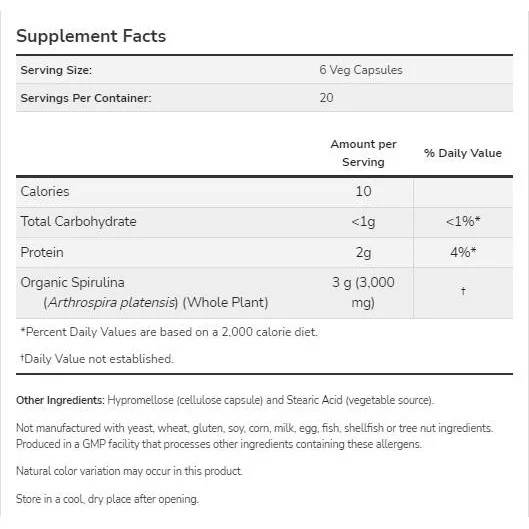Select the Calories row label

click(45, 191)
